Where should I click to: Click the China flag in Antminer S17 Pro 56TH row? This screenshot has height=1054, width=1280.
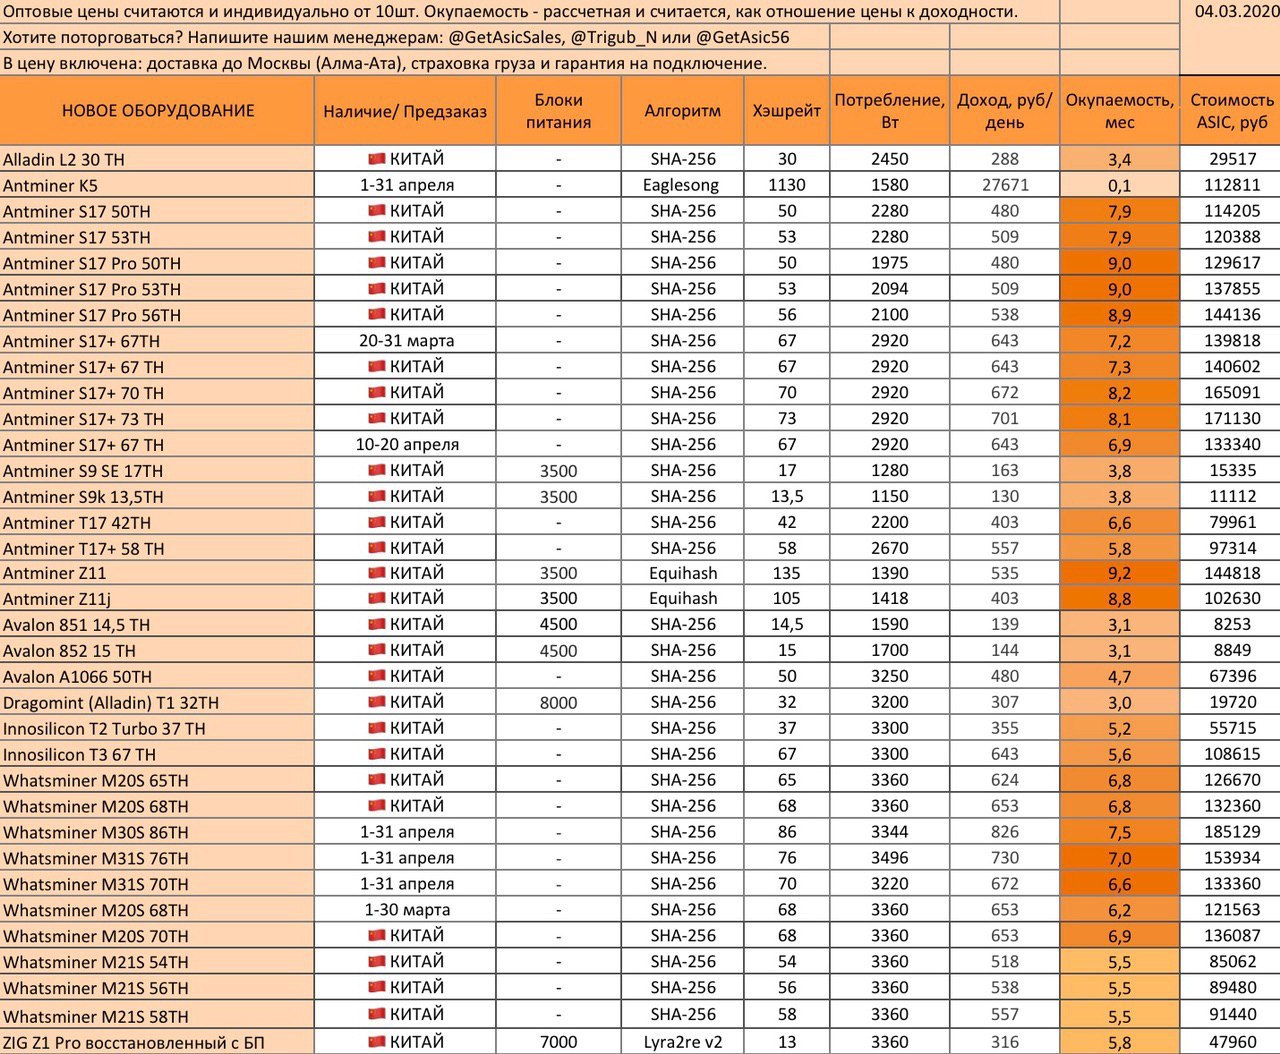point(377,315)
